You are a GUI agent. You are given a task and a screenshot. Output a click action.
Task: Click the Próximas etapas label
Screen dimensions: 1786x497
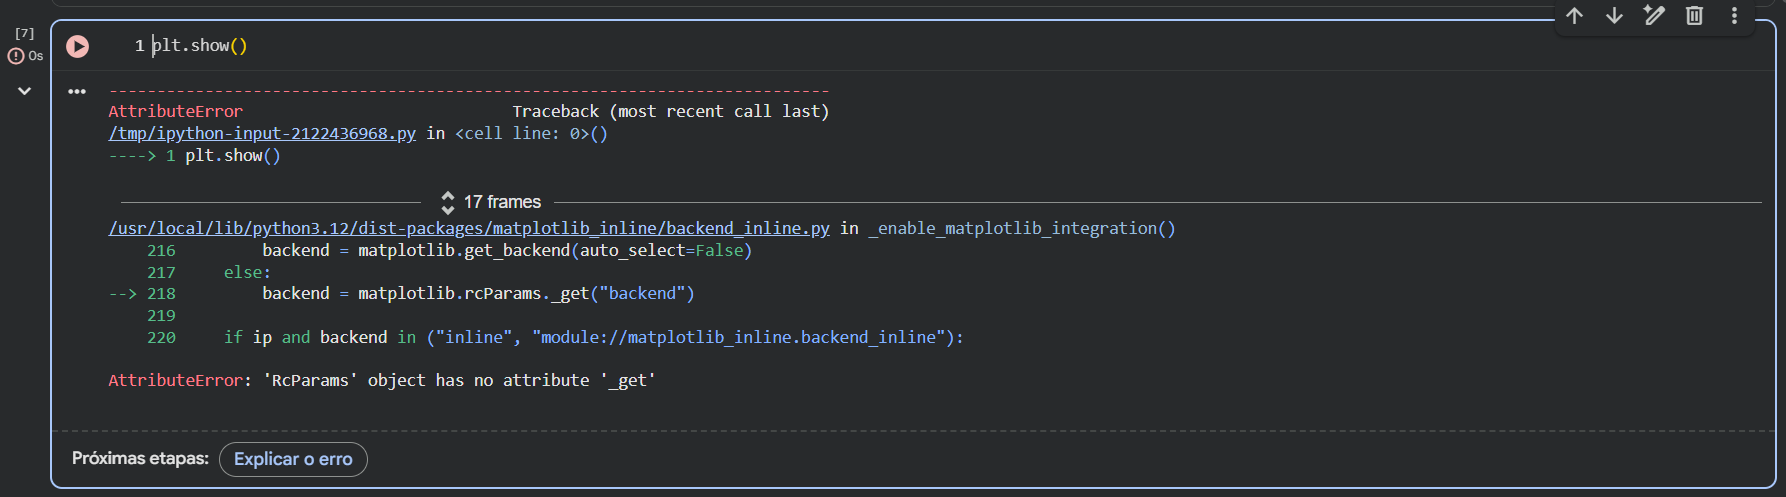(x=140, y=459)
